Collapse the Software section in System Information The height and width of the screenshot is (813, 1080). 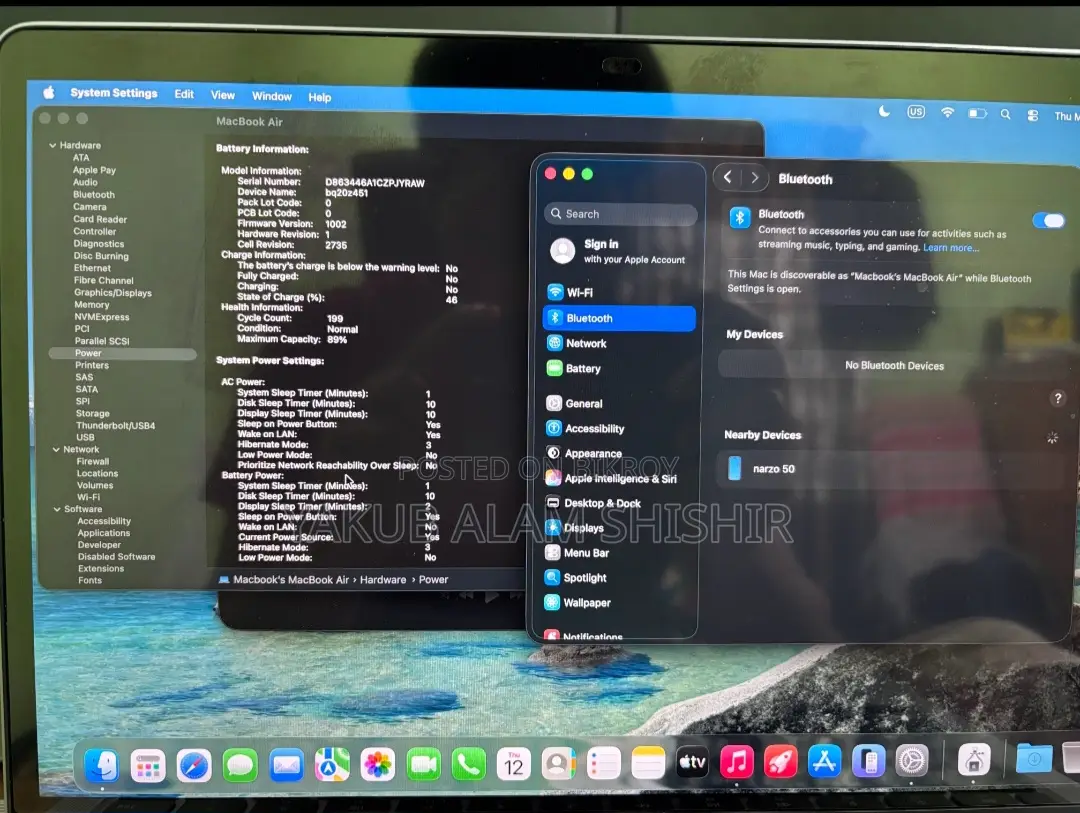click(x=56, y=509)
